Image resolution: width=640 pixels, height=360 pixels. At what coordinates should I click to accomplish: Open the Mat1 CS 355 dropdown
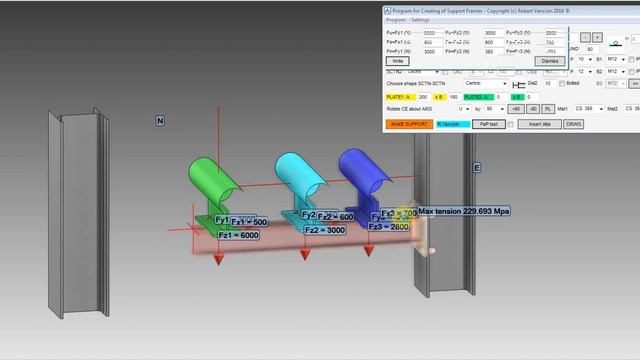589,109
